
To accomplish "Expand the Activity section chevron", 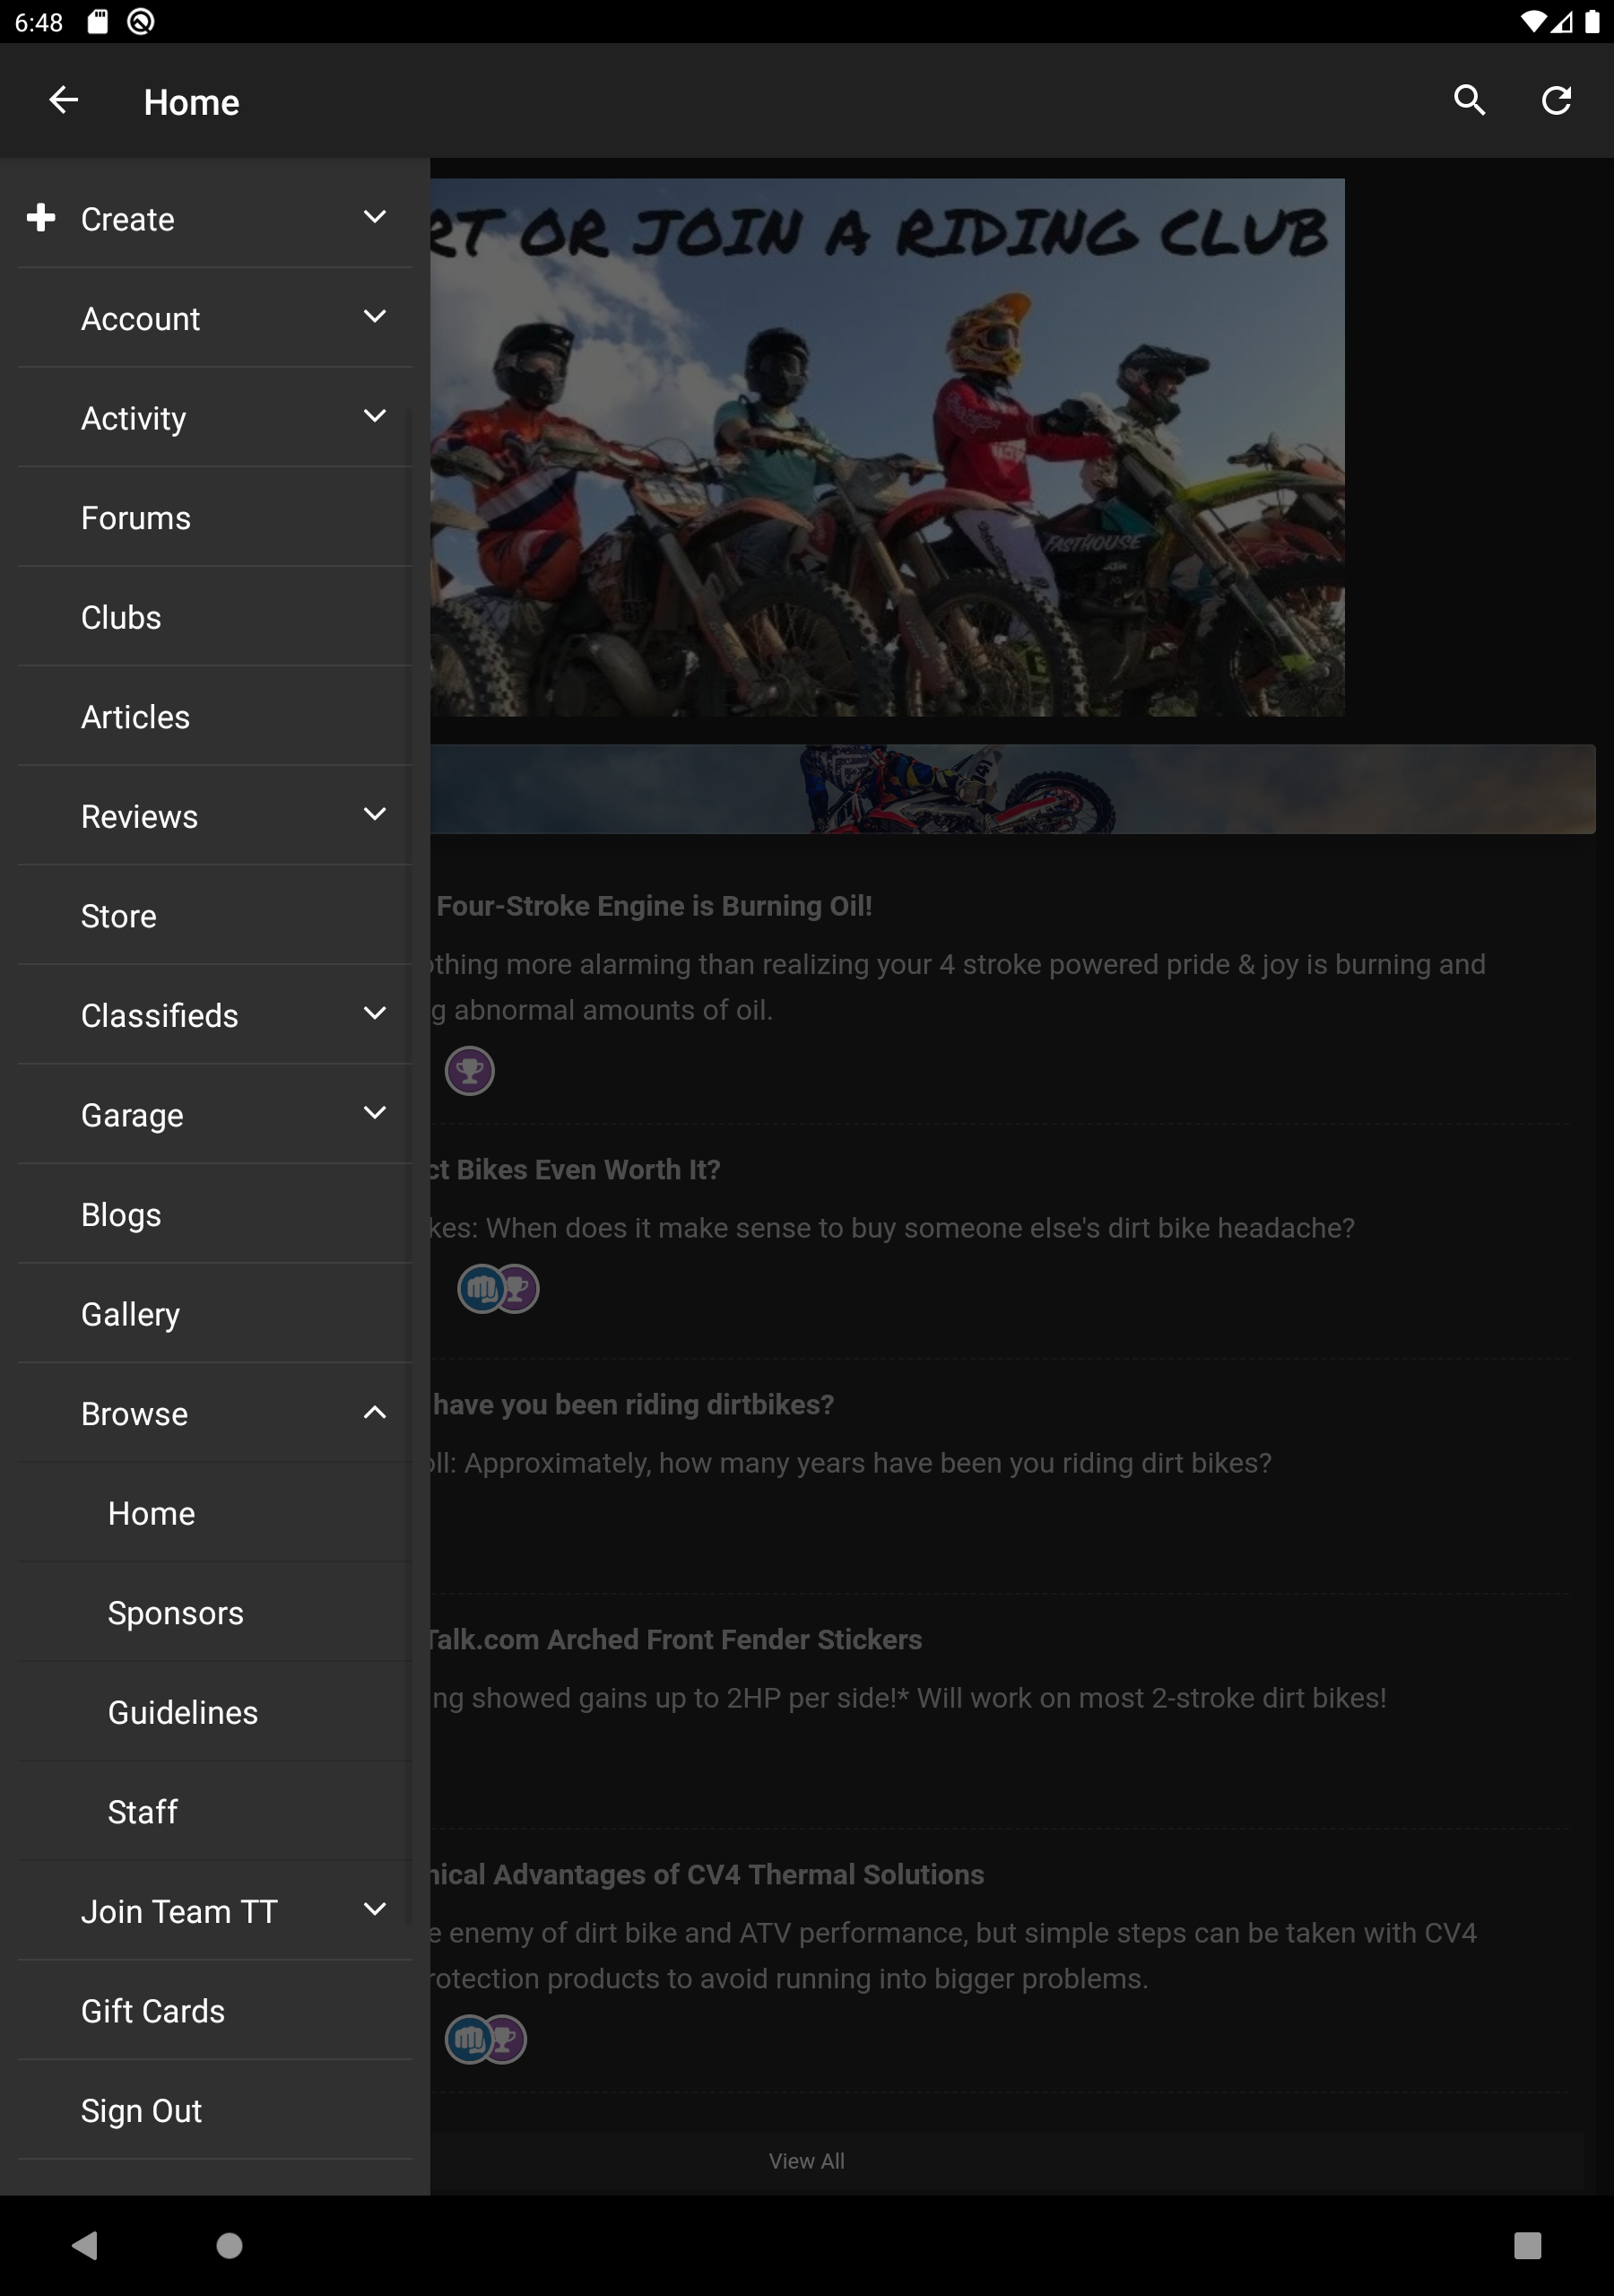I will click(x=375, y=416).
